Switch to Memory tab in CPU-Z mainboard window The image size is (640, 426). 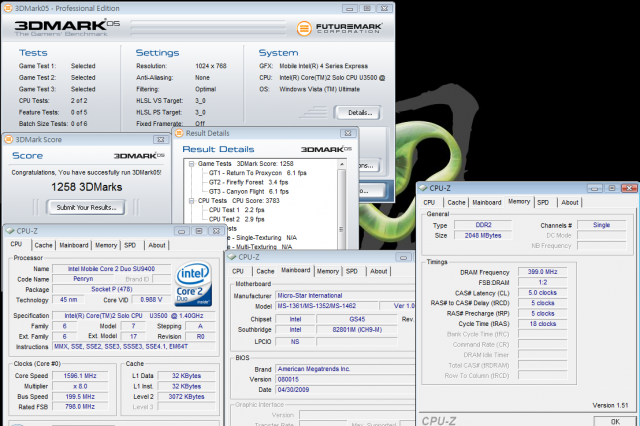pos(328,271)
